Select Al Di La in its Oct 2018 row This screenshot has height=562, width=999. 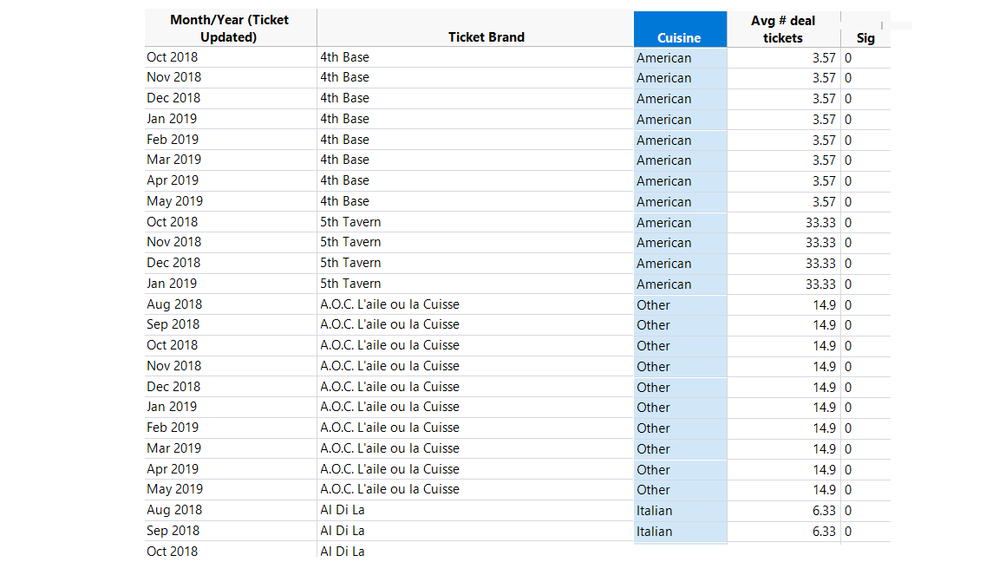click(x=342, y=552)
